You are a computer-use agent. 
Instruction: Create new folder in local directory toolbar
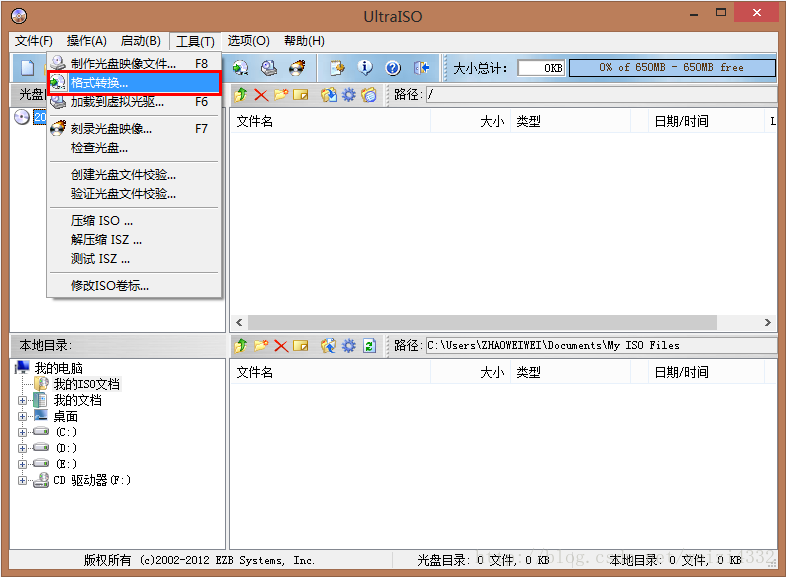261,345
